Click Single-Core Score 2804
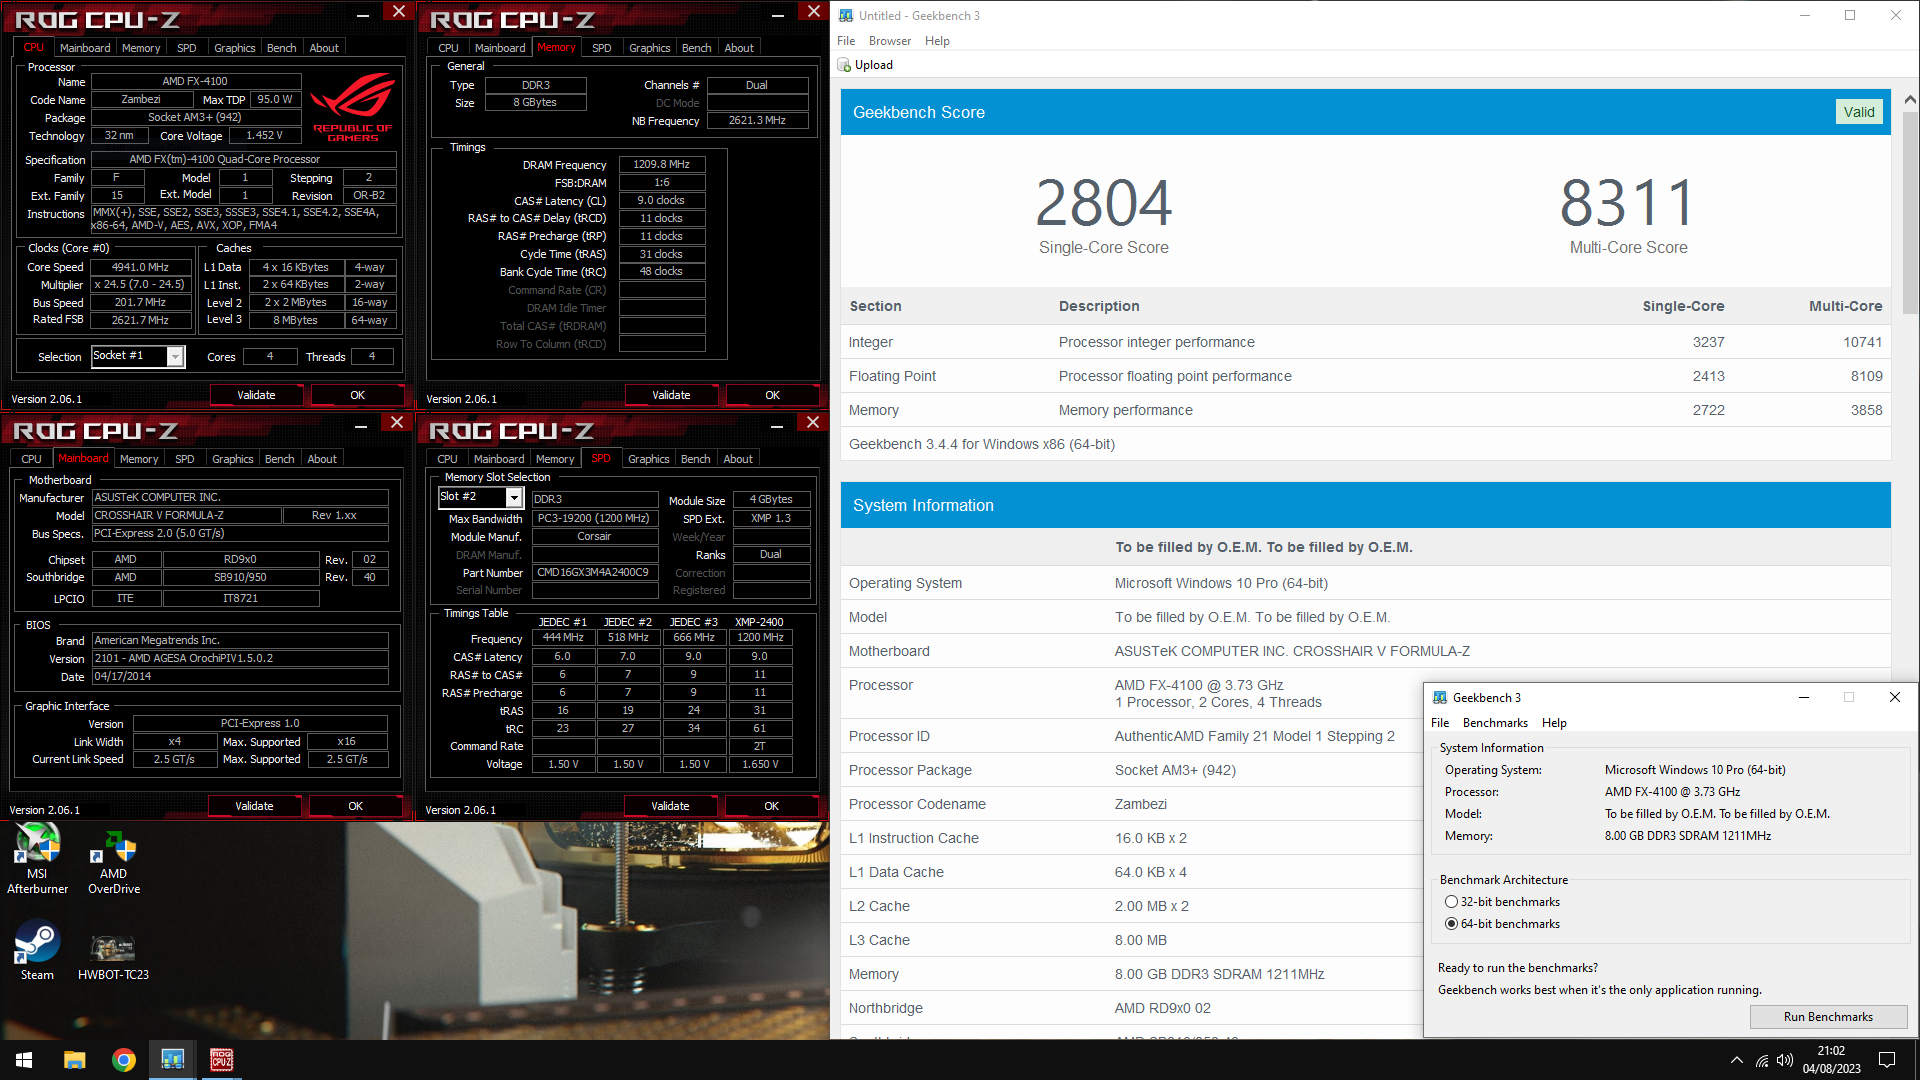 1103,203
